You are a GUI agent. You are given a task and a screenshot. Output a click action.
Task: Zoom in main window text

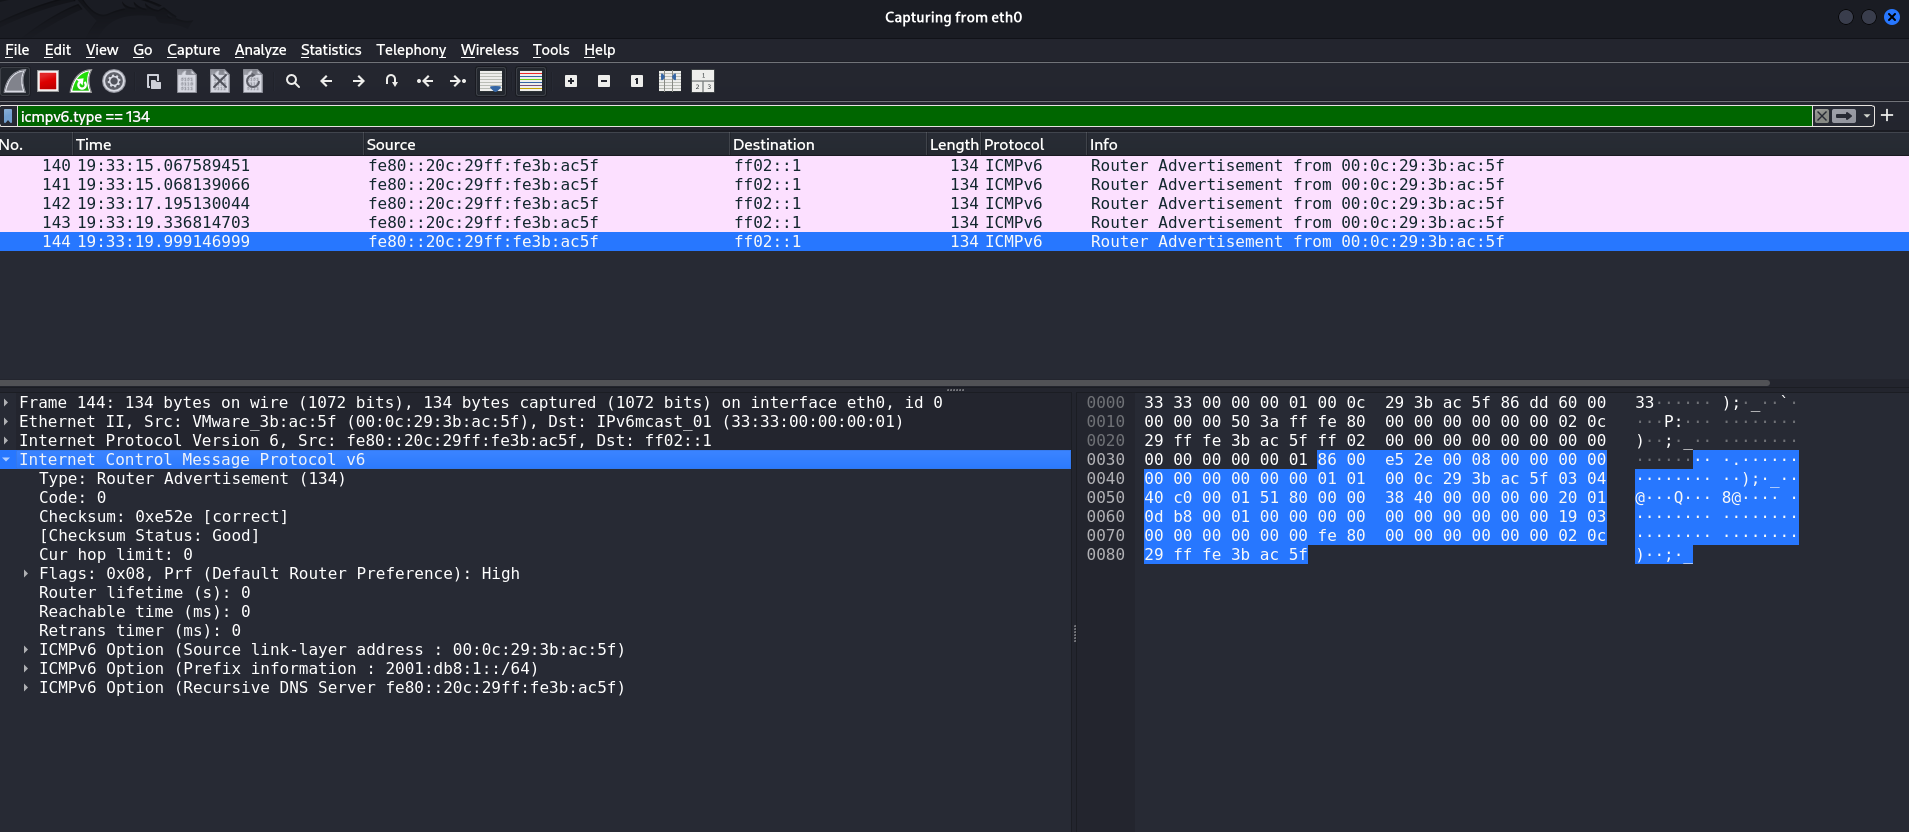pos(571,81)
